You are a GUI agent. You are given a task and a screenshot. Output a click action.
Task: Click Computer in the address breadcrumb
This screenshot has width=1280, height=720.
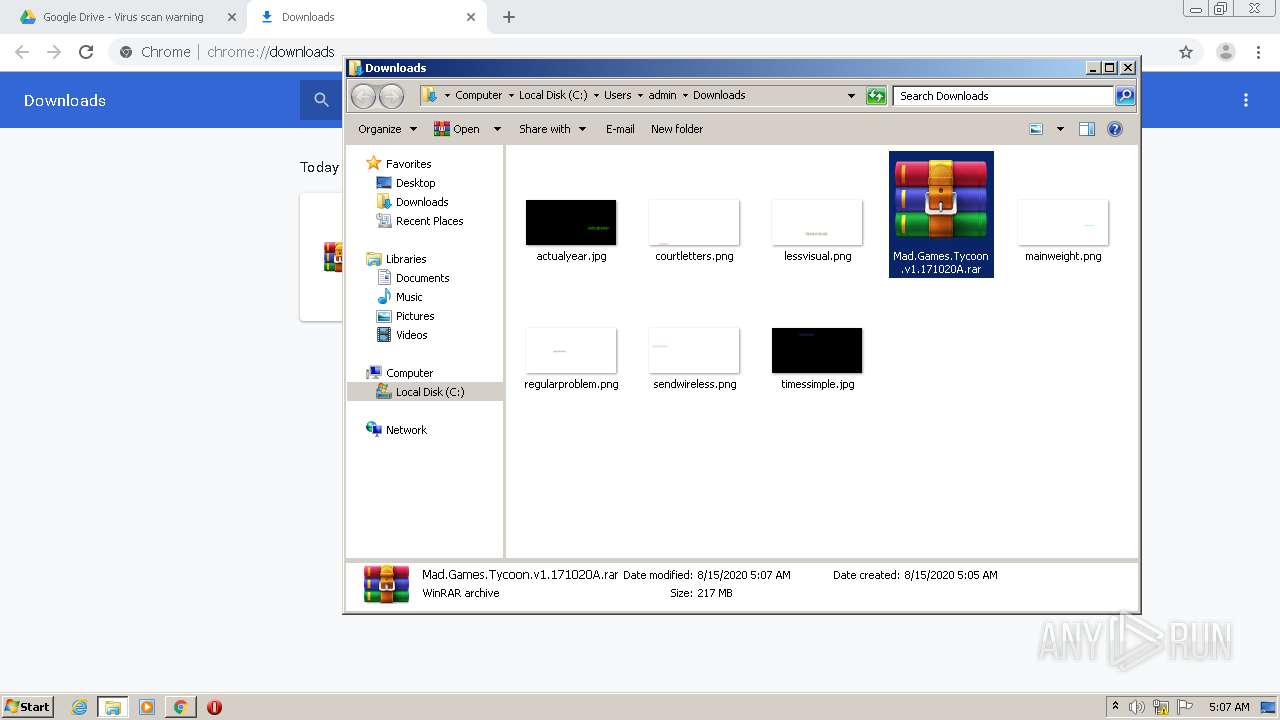pos(479,96)
